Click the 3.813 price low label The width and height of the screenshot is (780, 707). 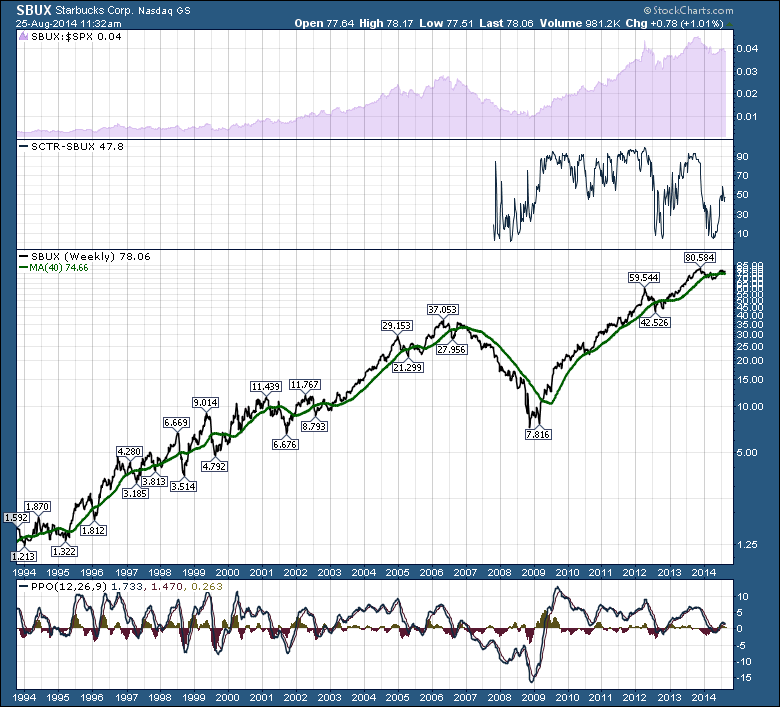pyautogui.click(x=154, y=481)
